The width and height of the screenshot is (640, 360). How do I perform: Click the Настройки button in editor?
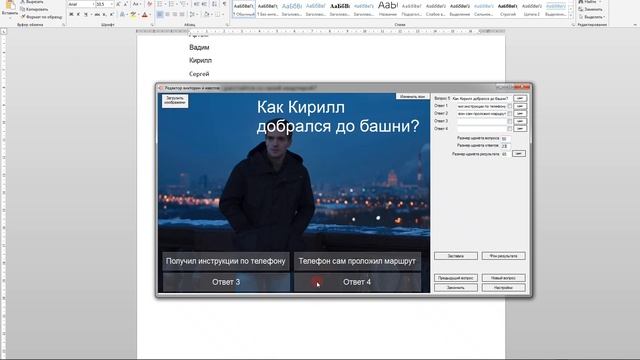tap(503, 287)
